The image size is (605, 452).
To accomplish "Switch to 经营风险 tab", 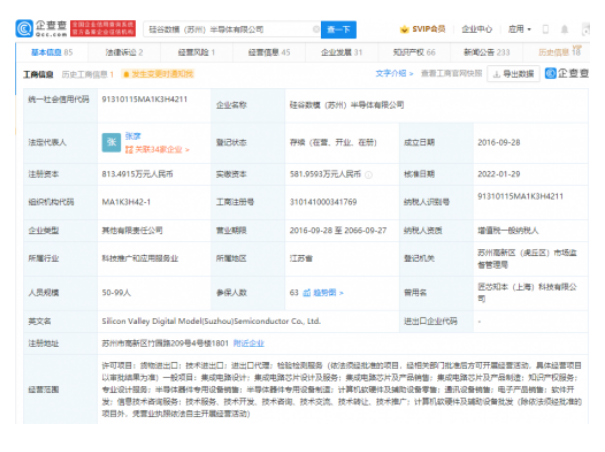I will pos(196,52).
